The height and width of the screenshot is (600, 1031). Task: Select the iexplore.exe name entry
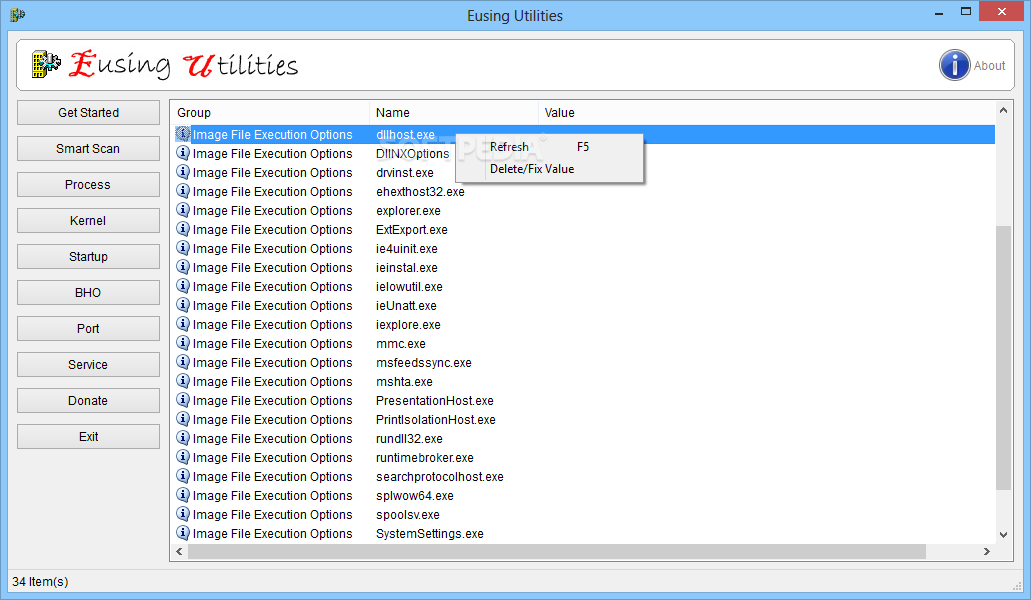pos(408,325)
